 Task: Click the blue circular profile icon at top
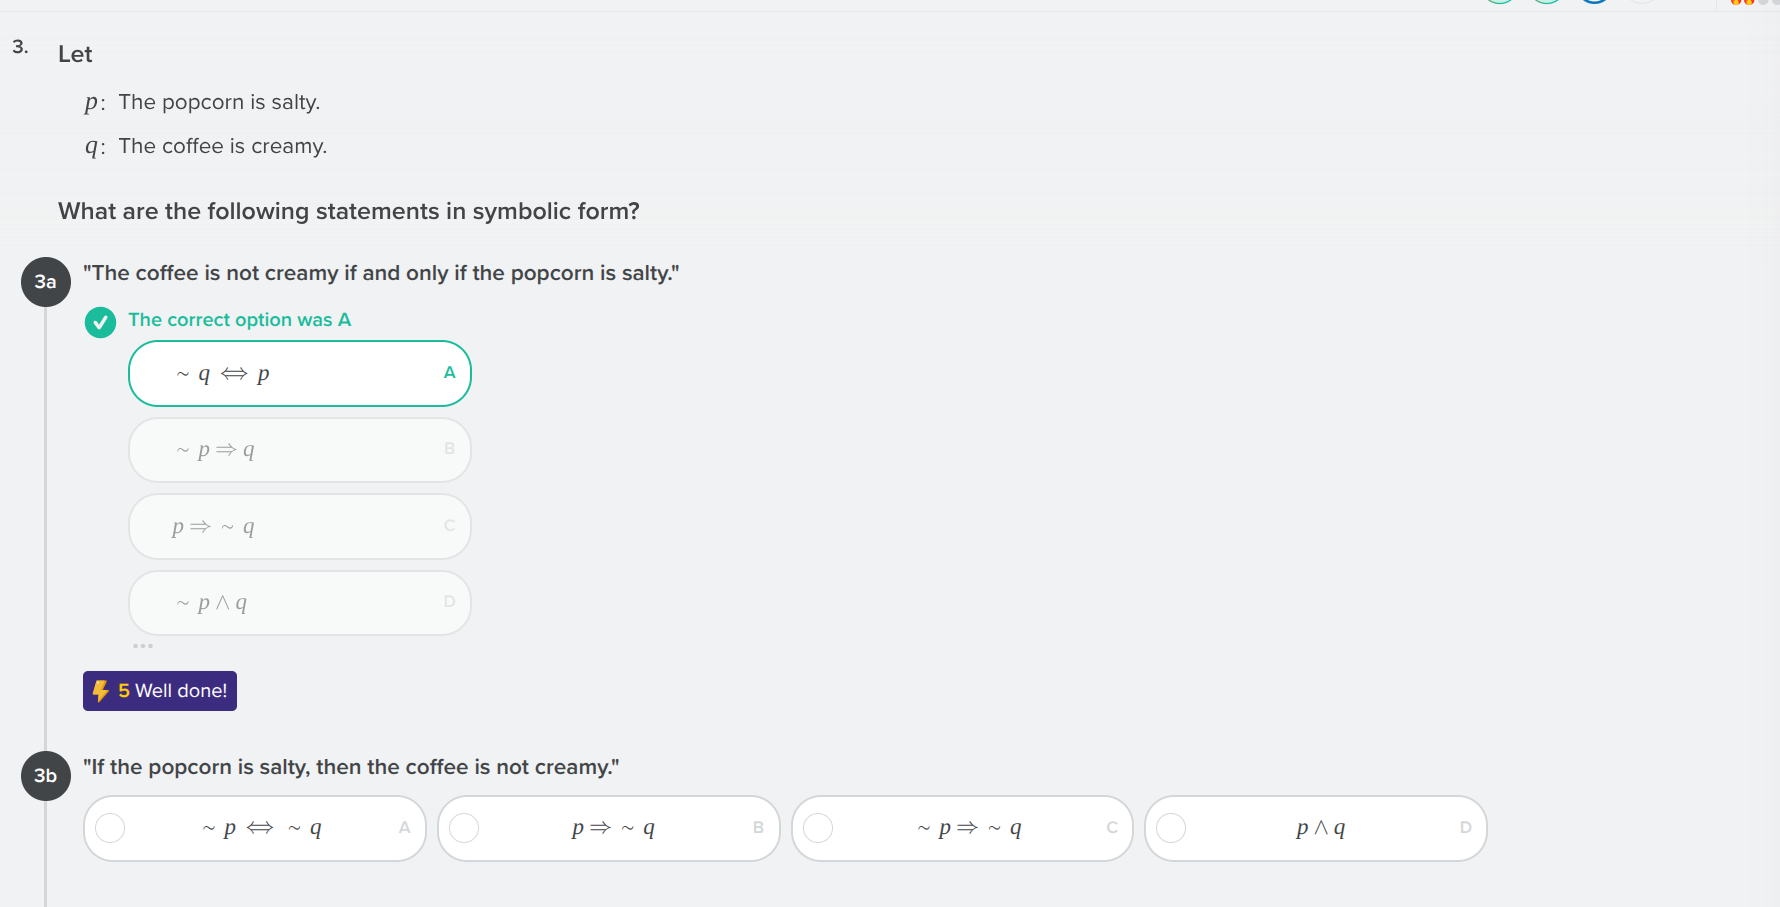[1594, 2]
